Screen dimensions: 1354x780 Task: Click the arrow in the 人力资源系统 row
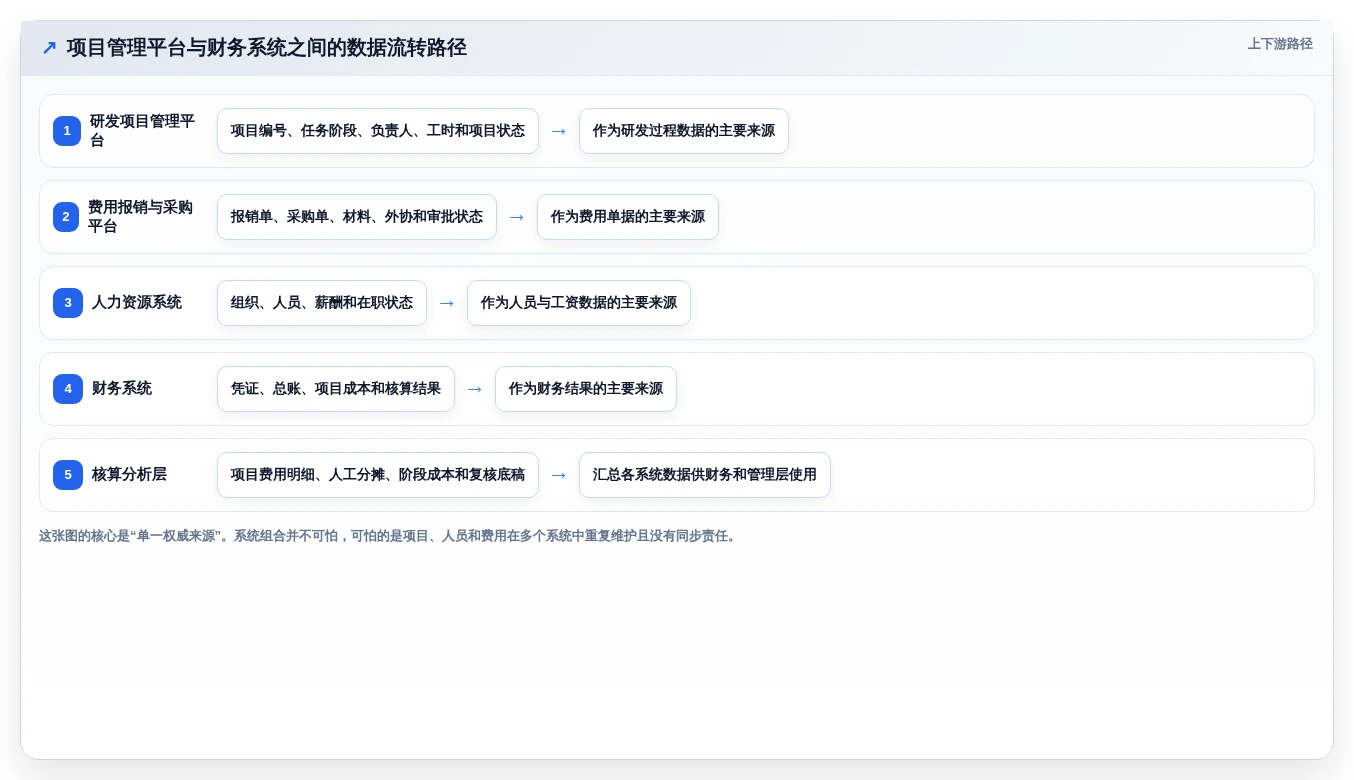coord(447,303)
